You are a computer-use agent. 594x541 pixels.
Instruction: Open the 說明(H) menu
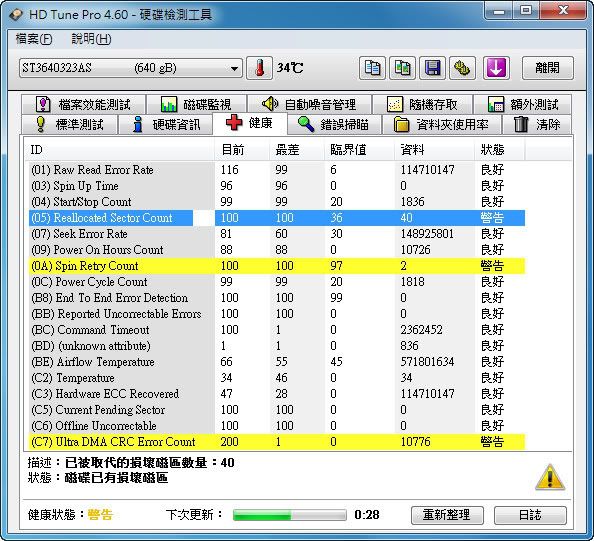[91, 39]
